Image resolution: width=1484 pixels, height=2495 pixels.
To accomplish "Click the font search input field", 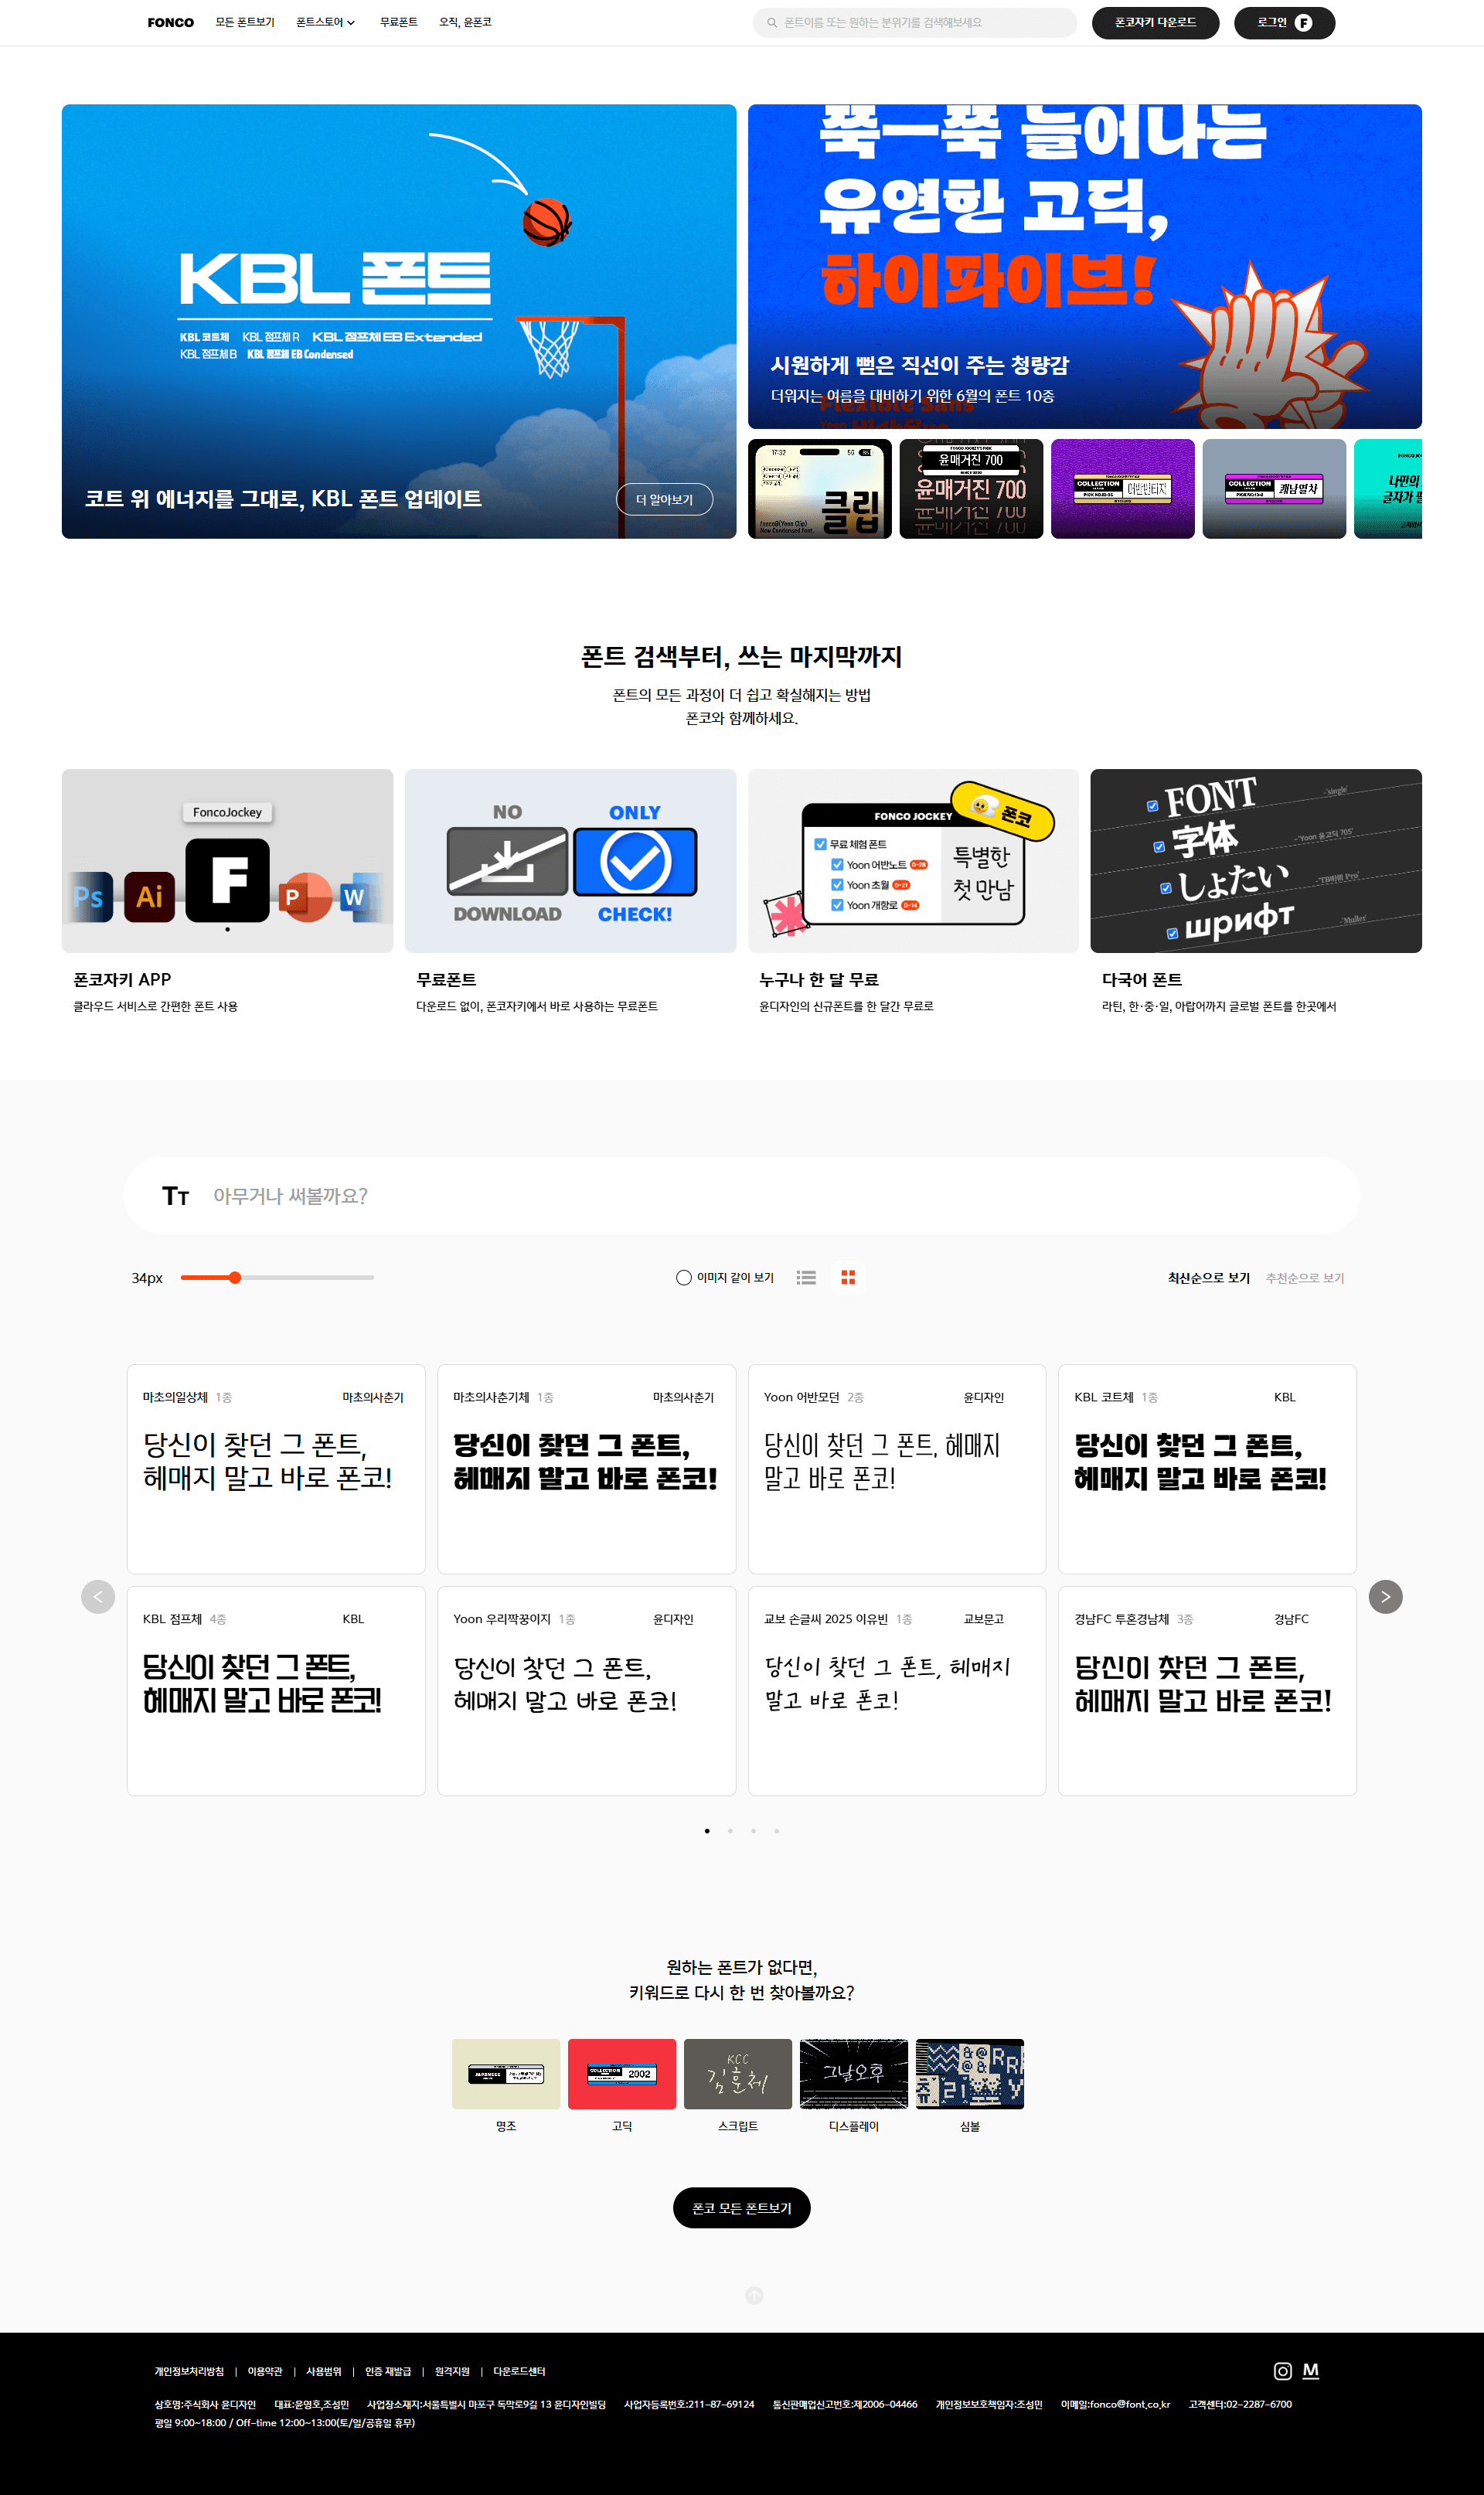I will pos(914,22).
